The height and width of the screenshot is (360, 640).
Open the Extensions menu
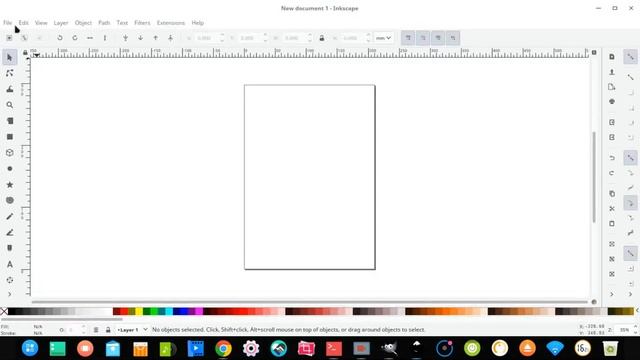coord(171,23)
